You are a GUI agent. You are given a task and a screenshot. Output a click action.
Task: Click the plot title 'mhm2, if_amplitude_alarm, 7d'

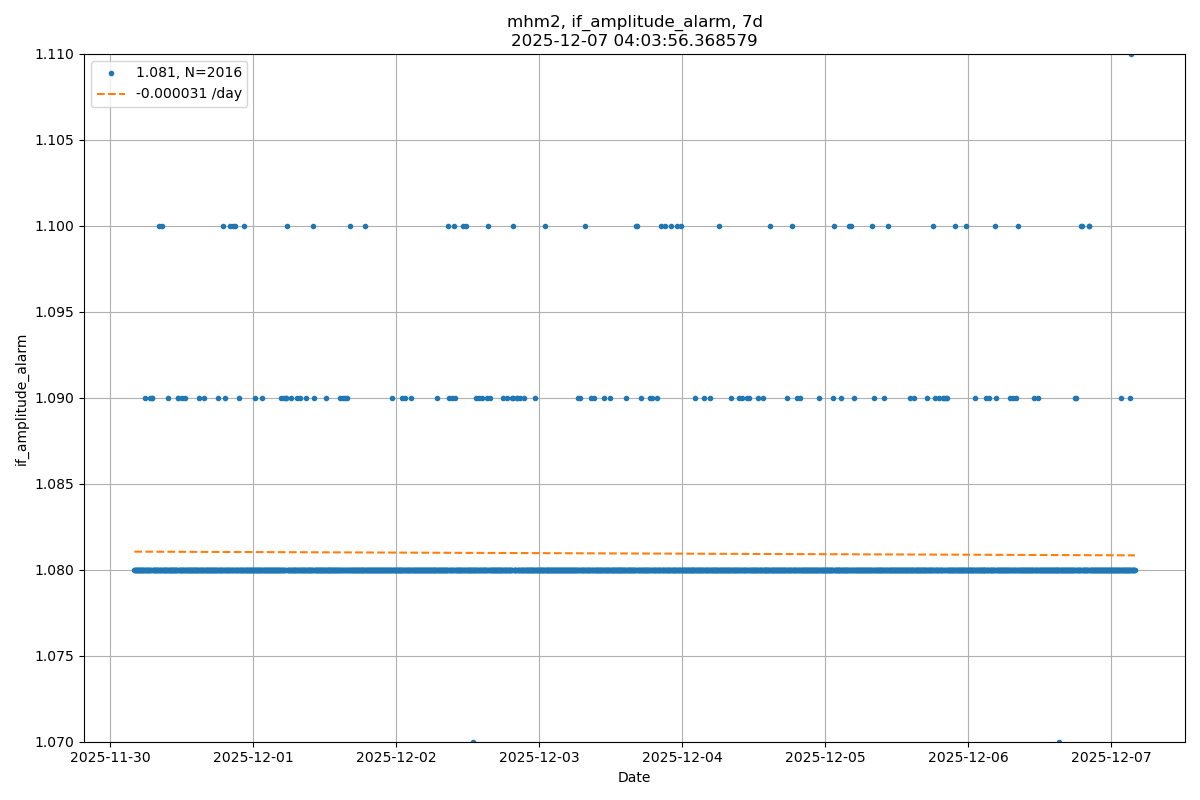tap(634, 22)
